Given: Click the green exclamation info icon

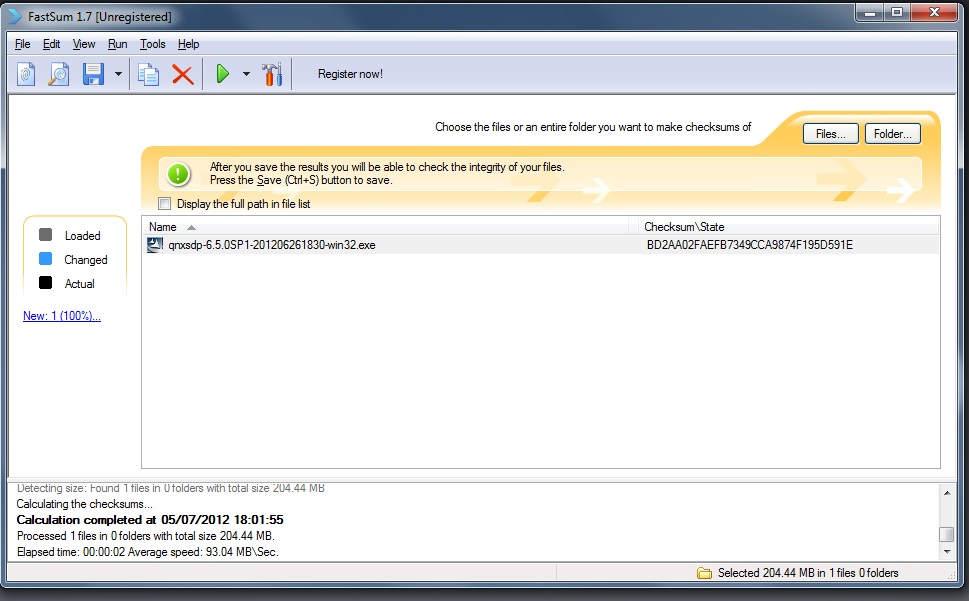Looking at the screenshot, I should point(178,174).
